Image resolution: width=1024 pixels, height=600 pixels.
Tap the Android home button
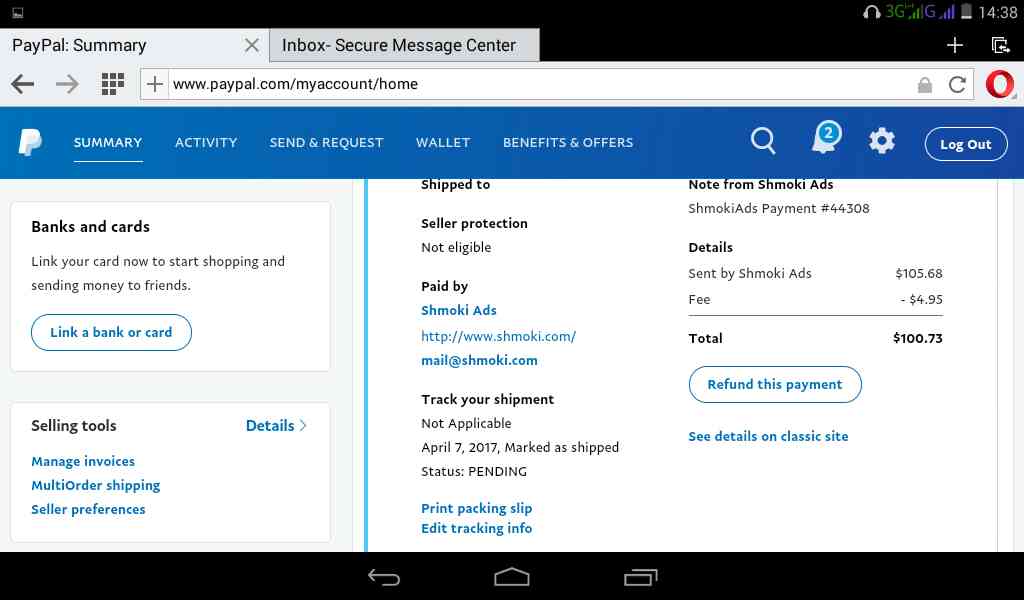click(512, 577)
